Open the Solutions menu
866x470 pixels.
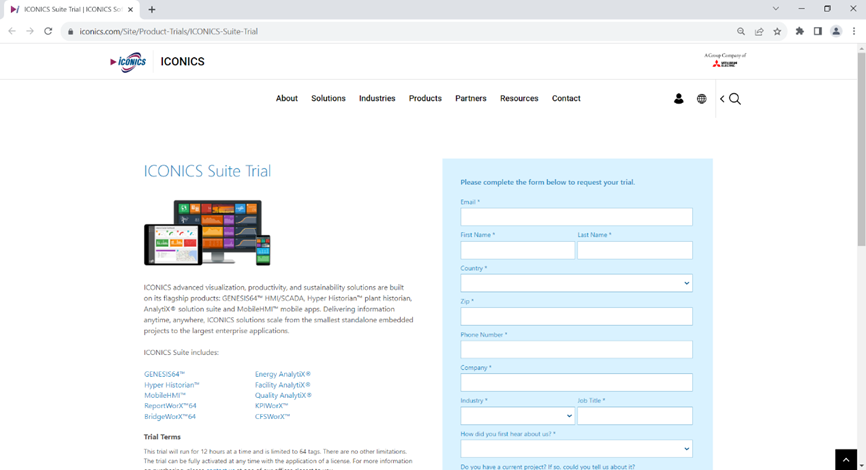tap(328, 99)
